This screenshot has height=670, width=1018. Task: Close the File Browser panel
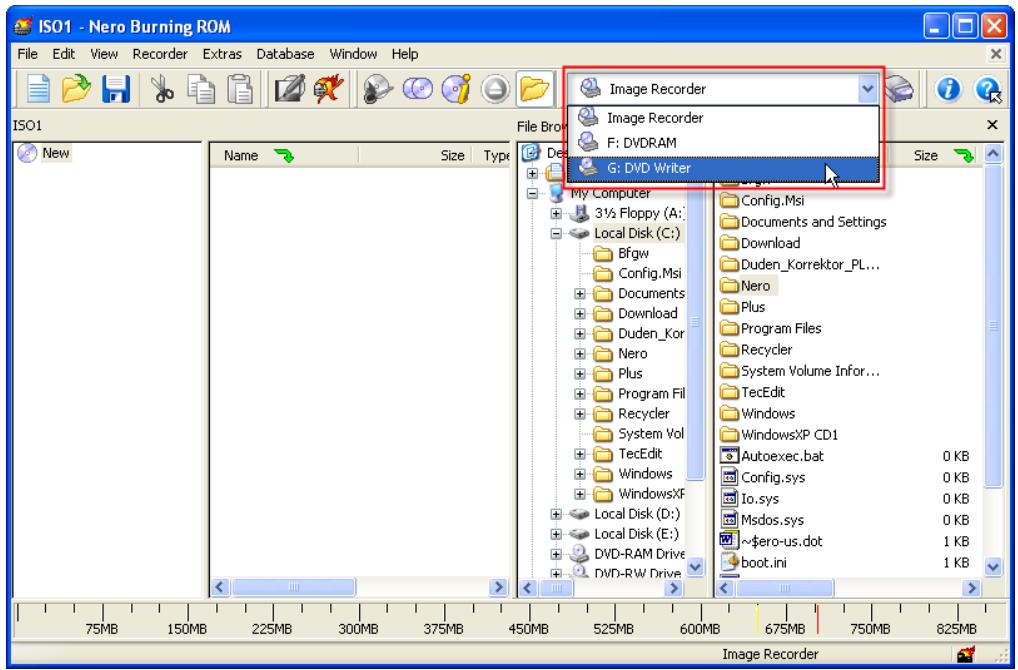click(x=992, y=125)
